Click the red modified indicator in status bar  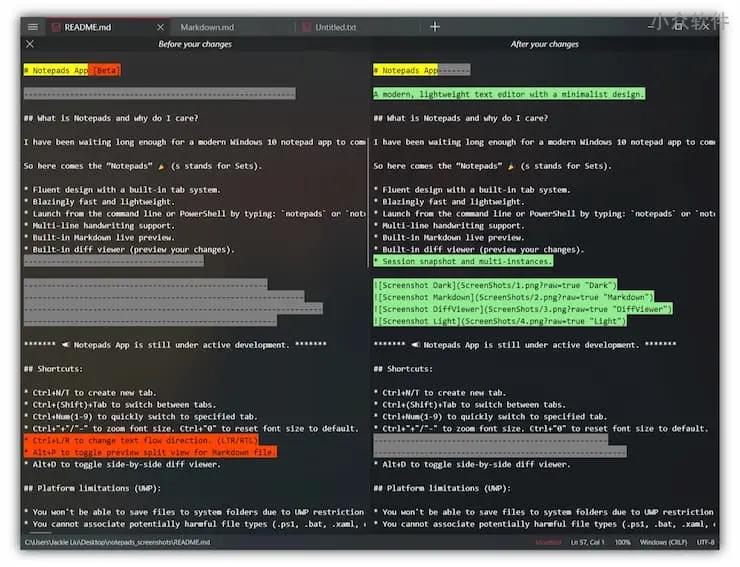[548, 542]
